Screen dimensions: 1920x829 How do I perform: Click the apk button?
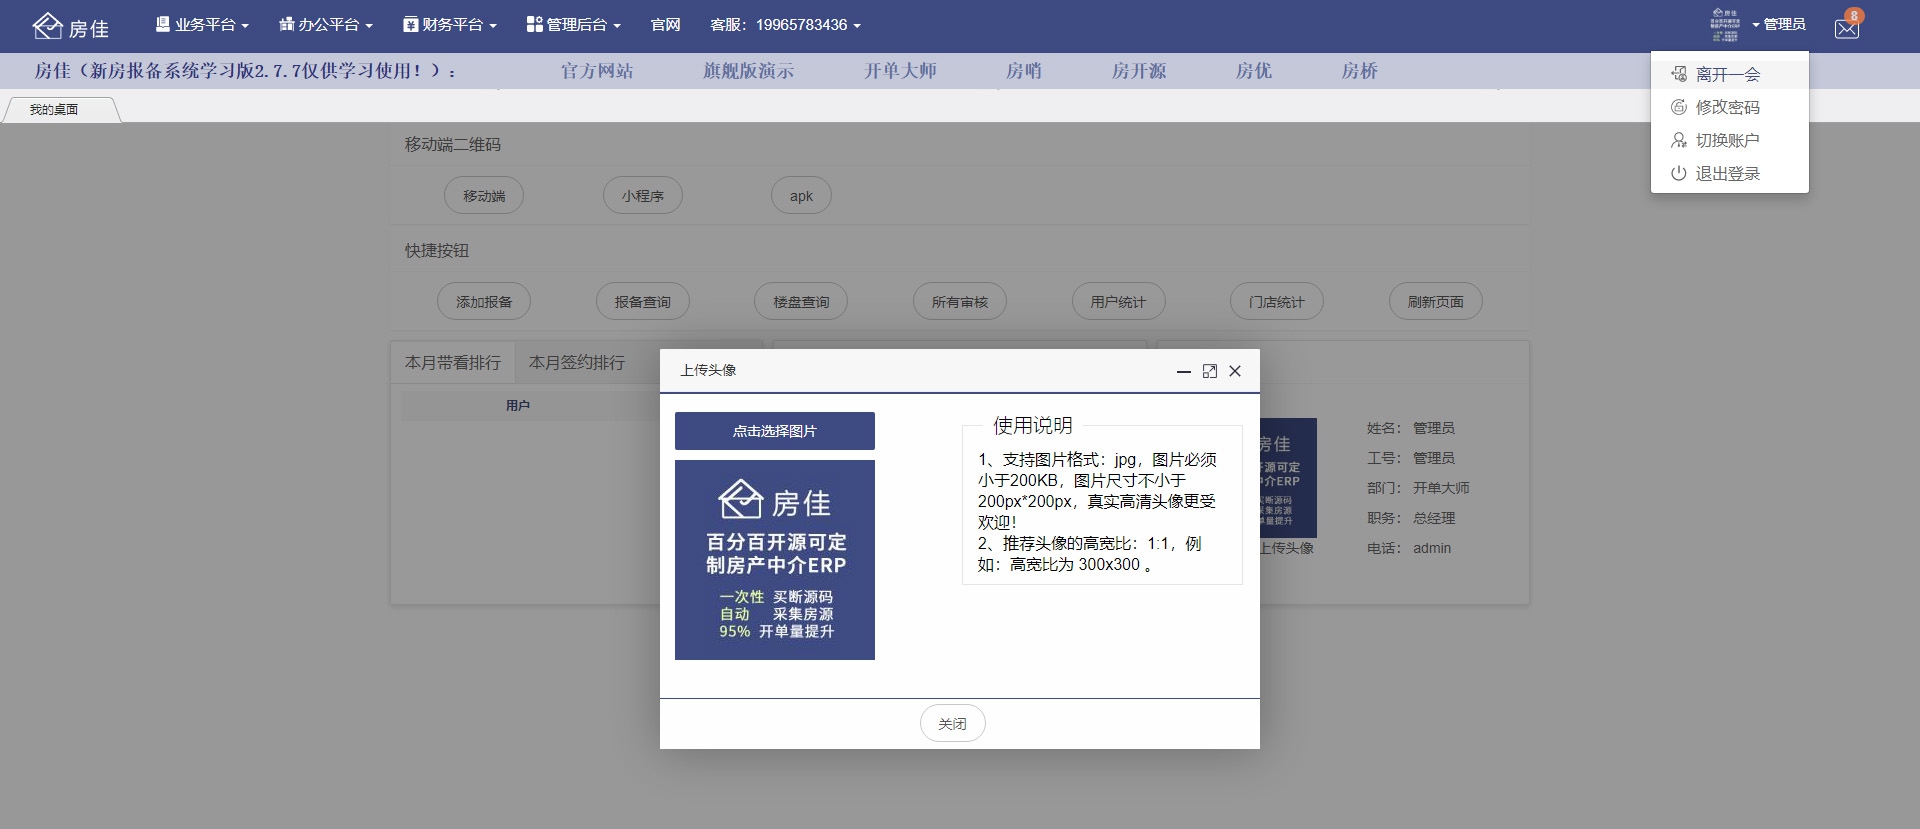[x=801, y=196]
